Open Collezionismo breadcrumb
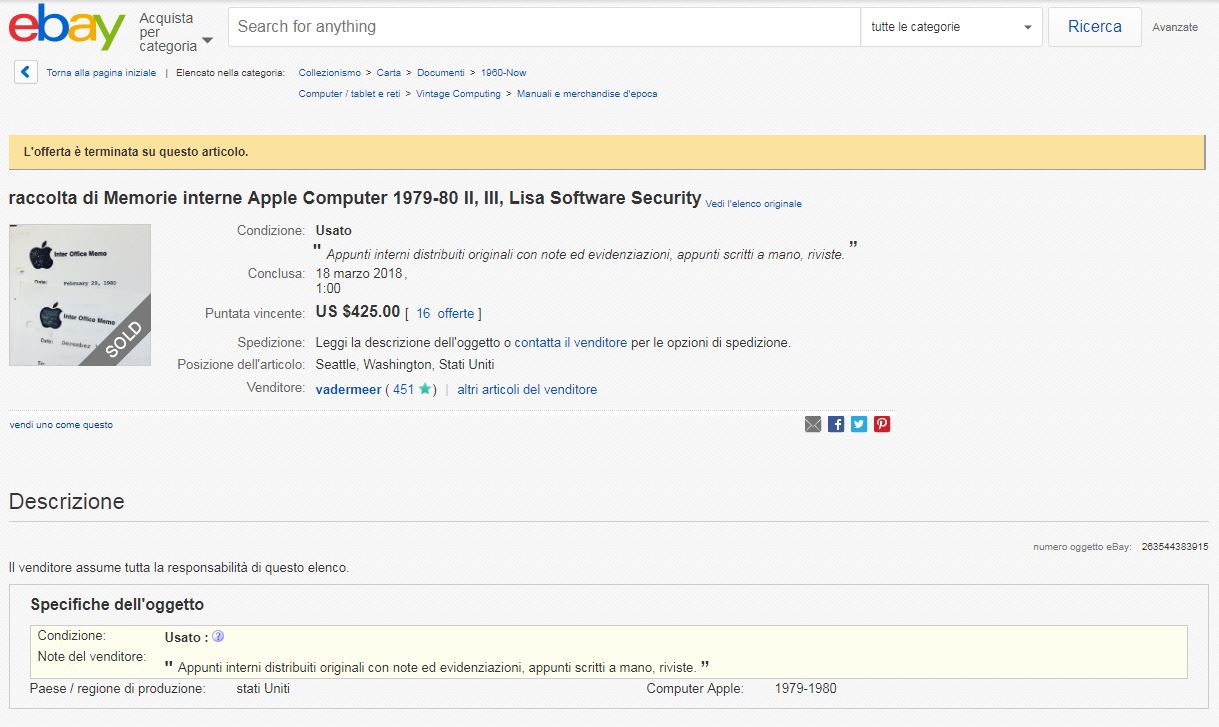This screenshot has height=727, width=1219. 330,72
